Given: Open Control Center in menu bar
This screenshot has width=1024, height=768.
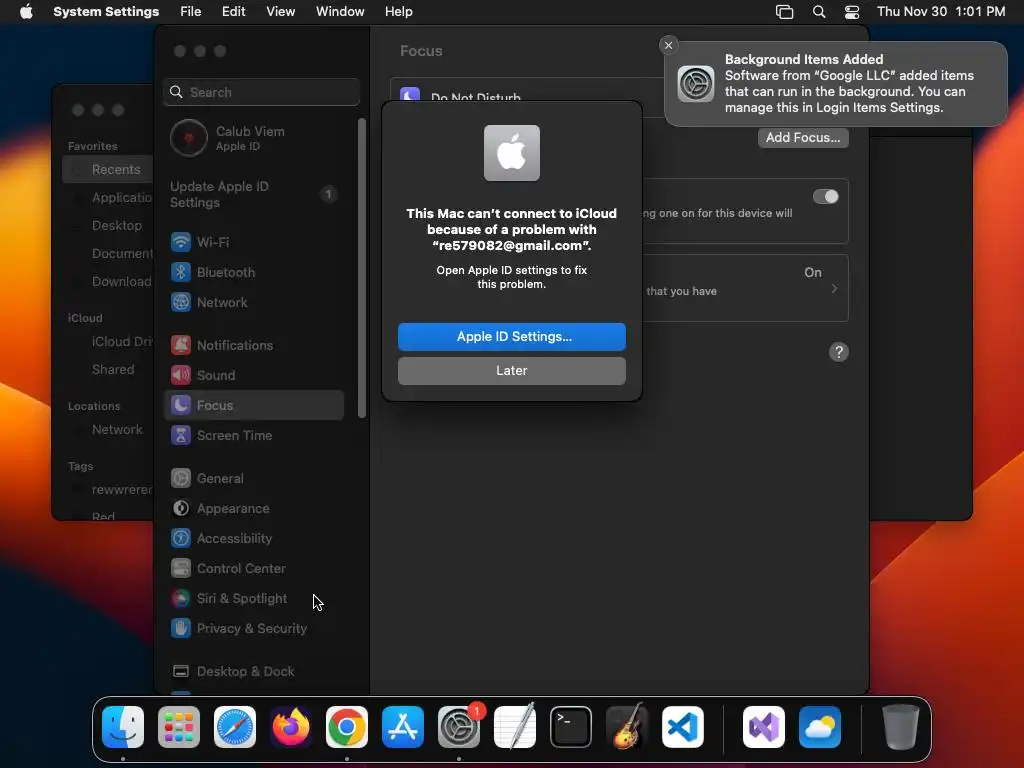Looking at the screenshot, I should [x=852, y=12].
